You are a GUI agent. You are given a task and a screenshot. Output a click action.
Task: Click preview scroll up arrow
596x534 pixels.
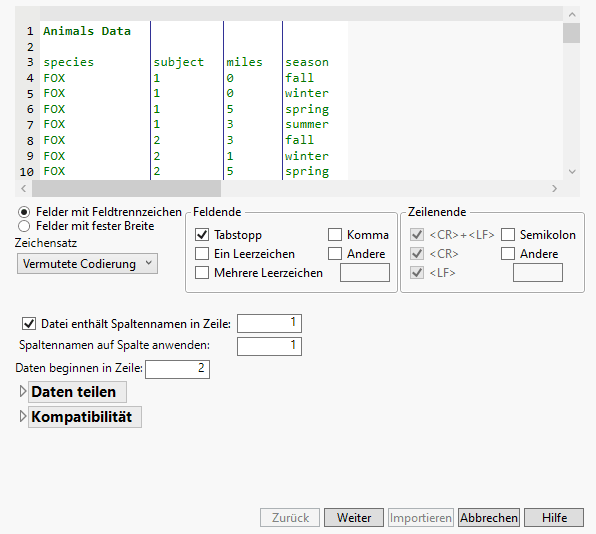(x=572, y=14)
